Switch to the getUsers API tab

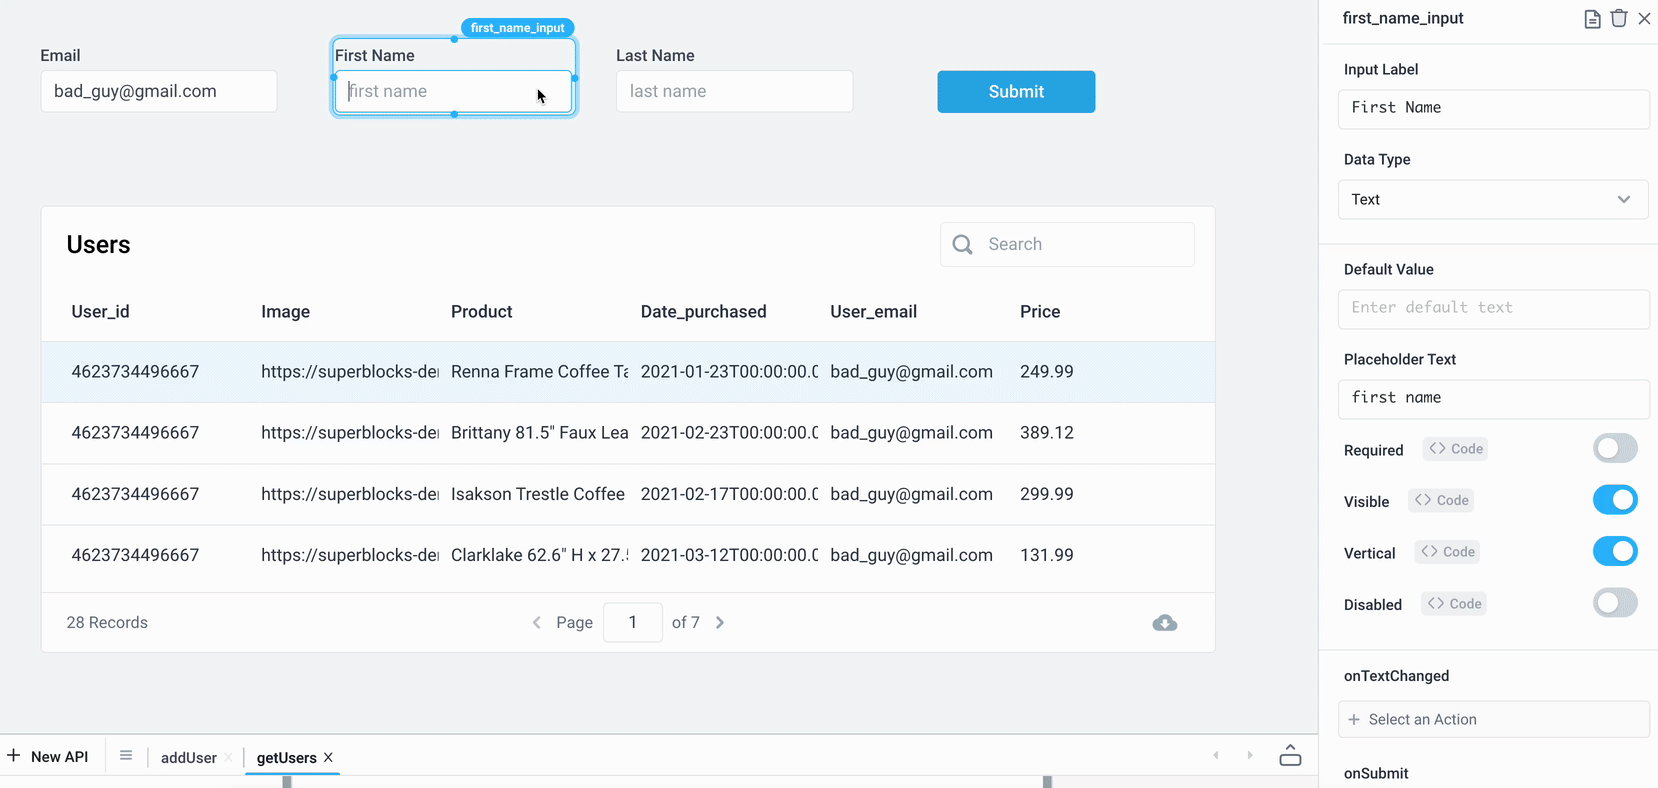pos(286,758)
